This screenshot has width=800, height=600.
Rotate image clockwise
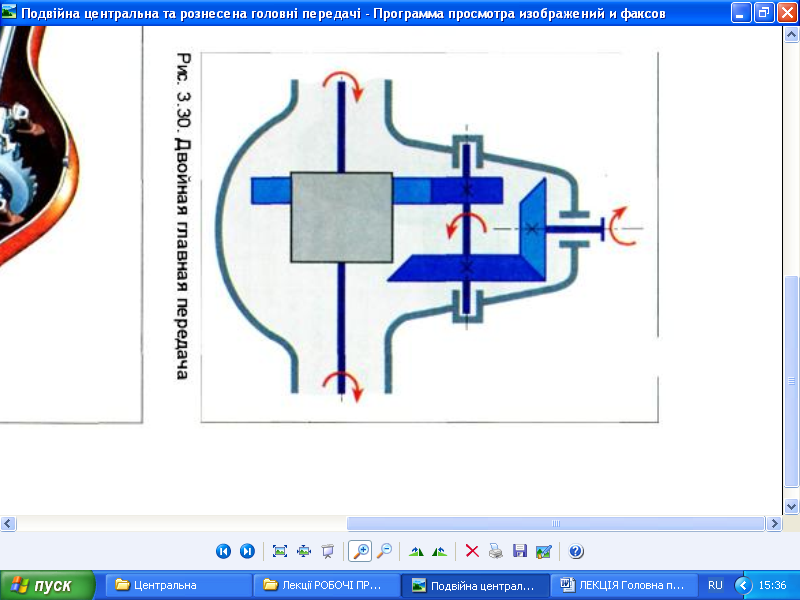point(416,551)
